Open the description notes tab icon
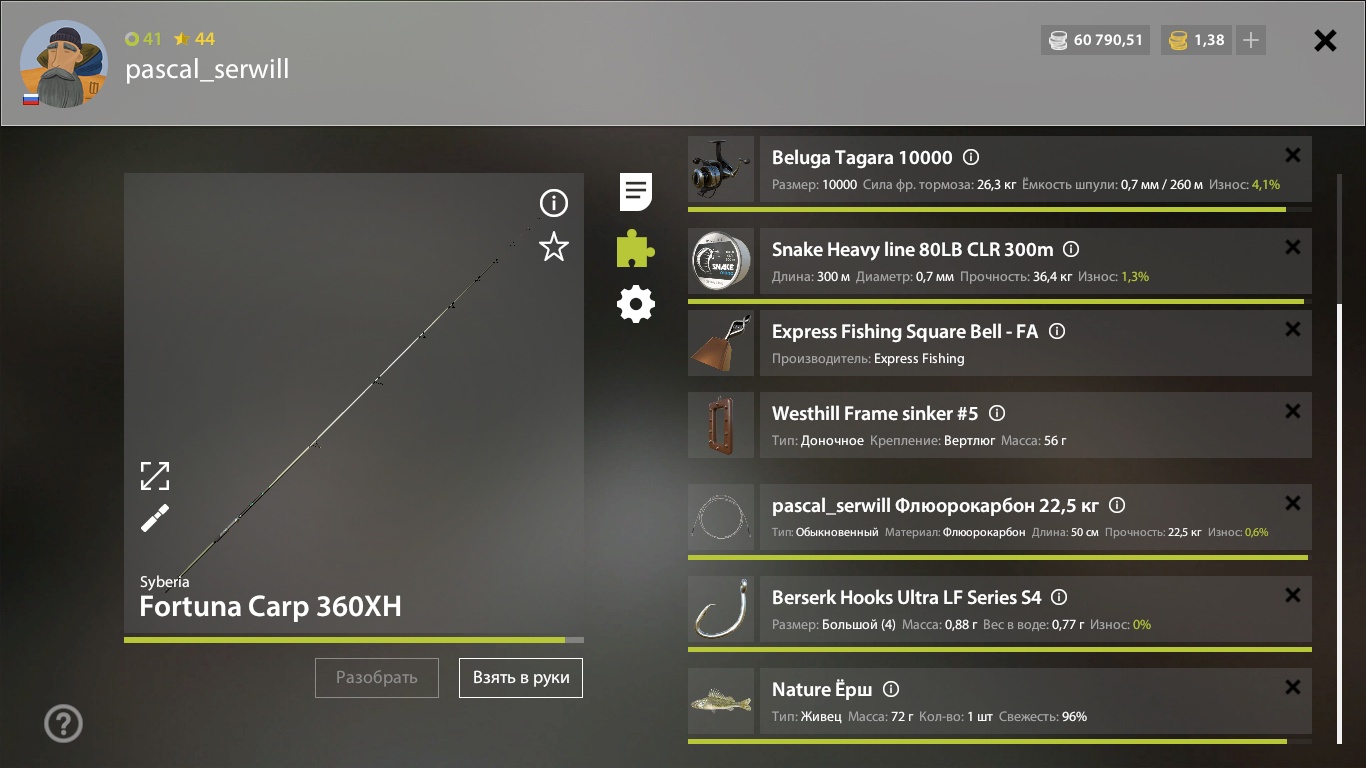This screenshot has width=1366, height=768. click(636, 191)
